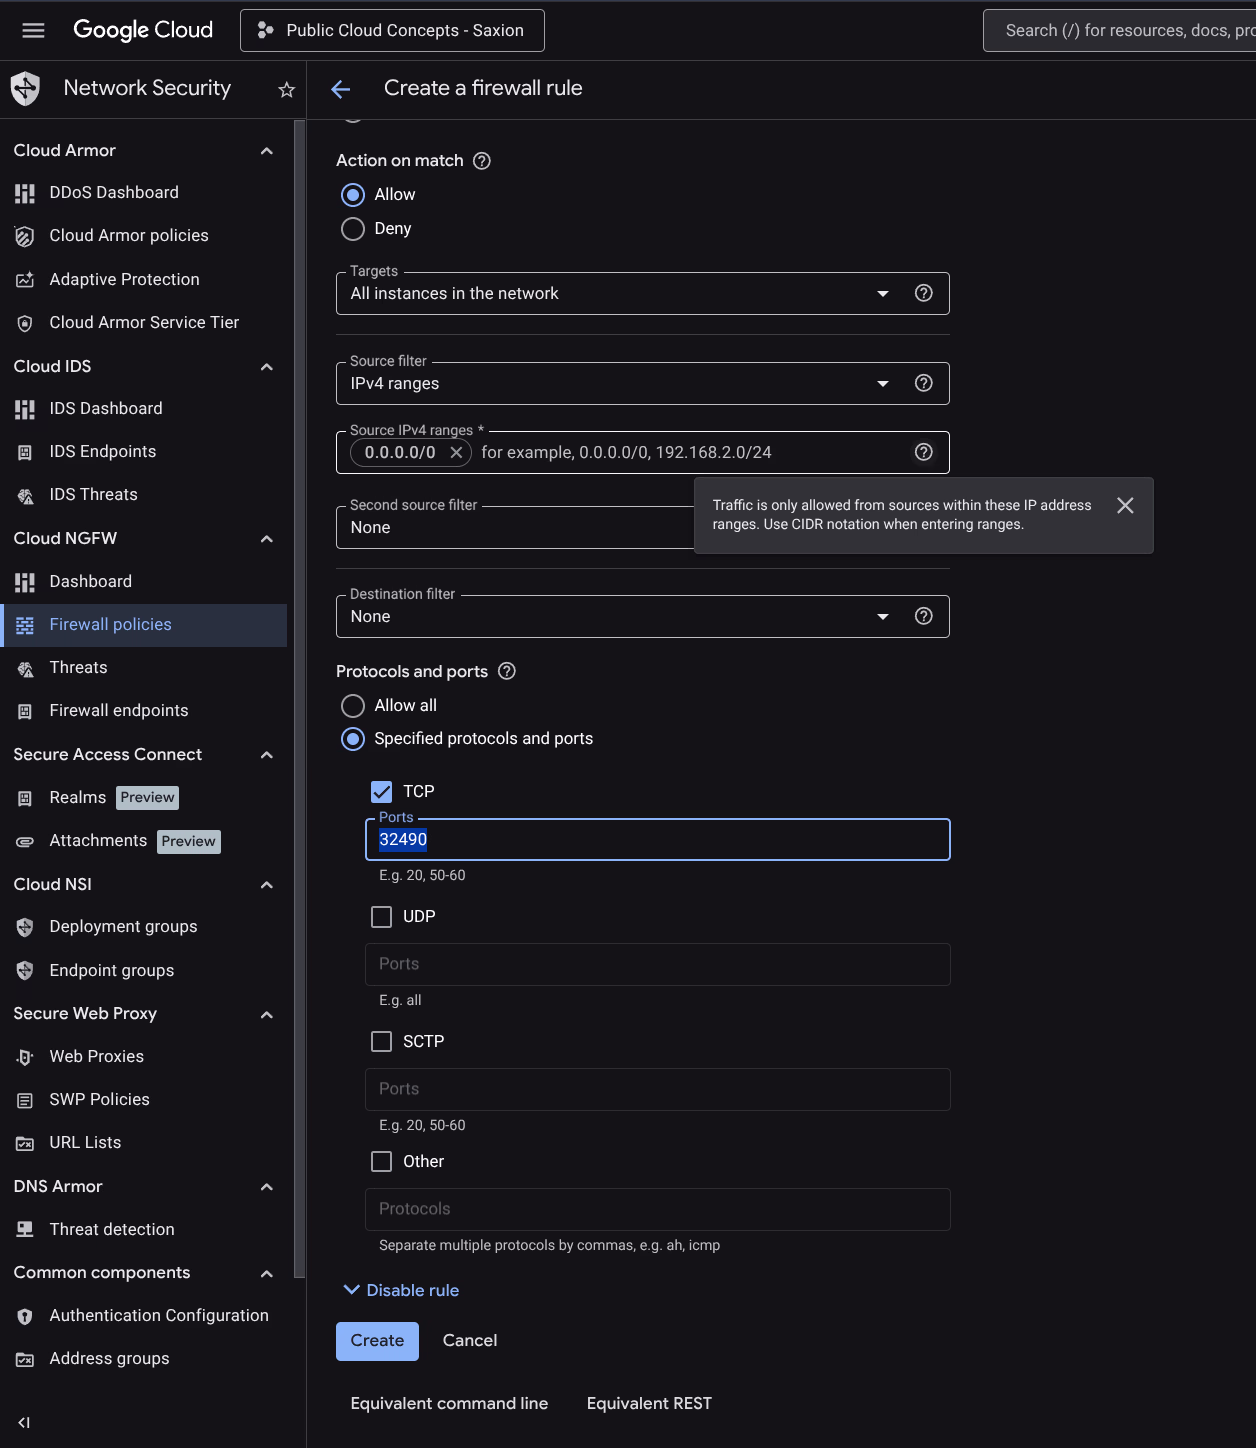View IDS Threats
This screenshot has height=1448, width=1256.
[x=94, y=494]
